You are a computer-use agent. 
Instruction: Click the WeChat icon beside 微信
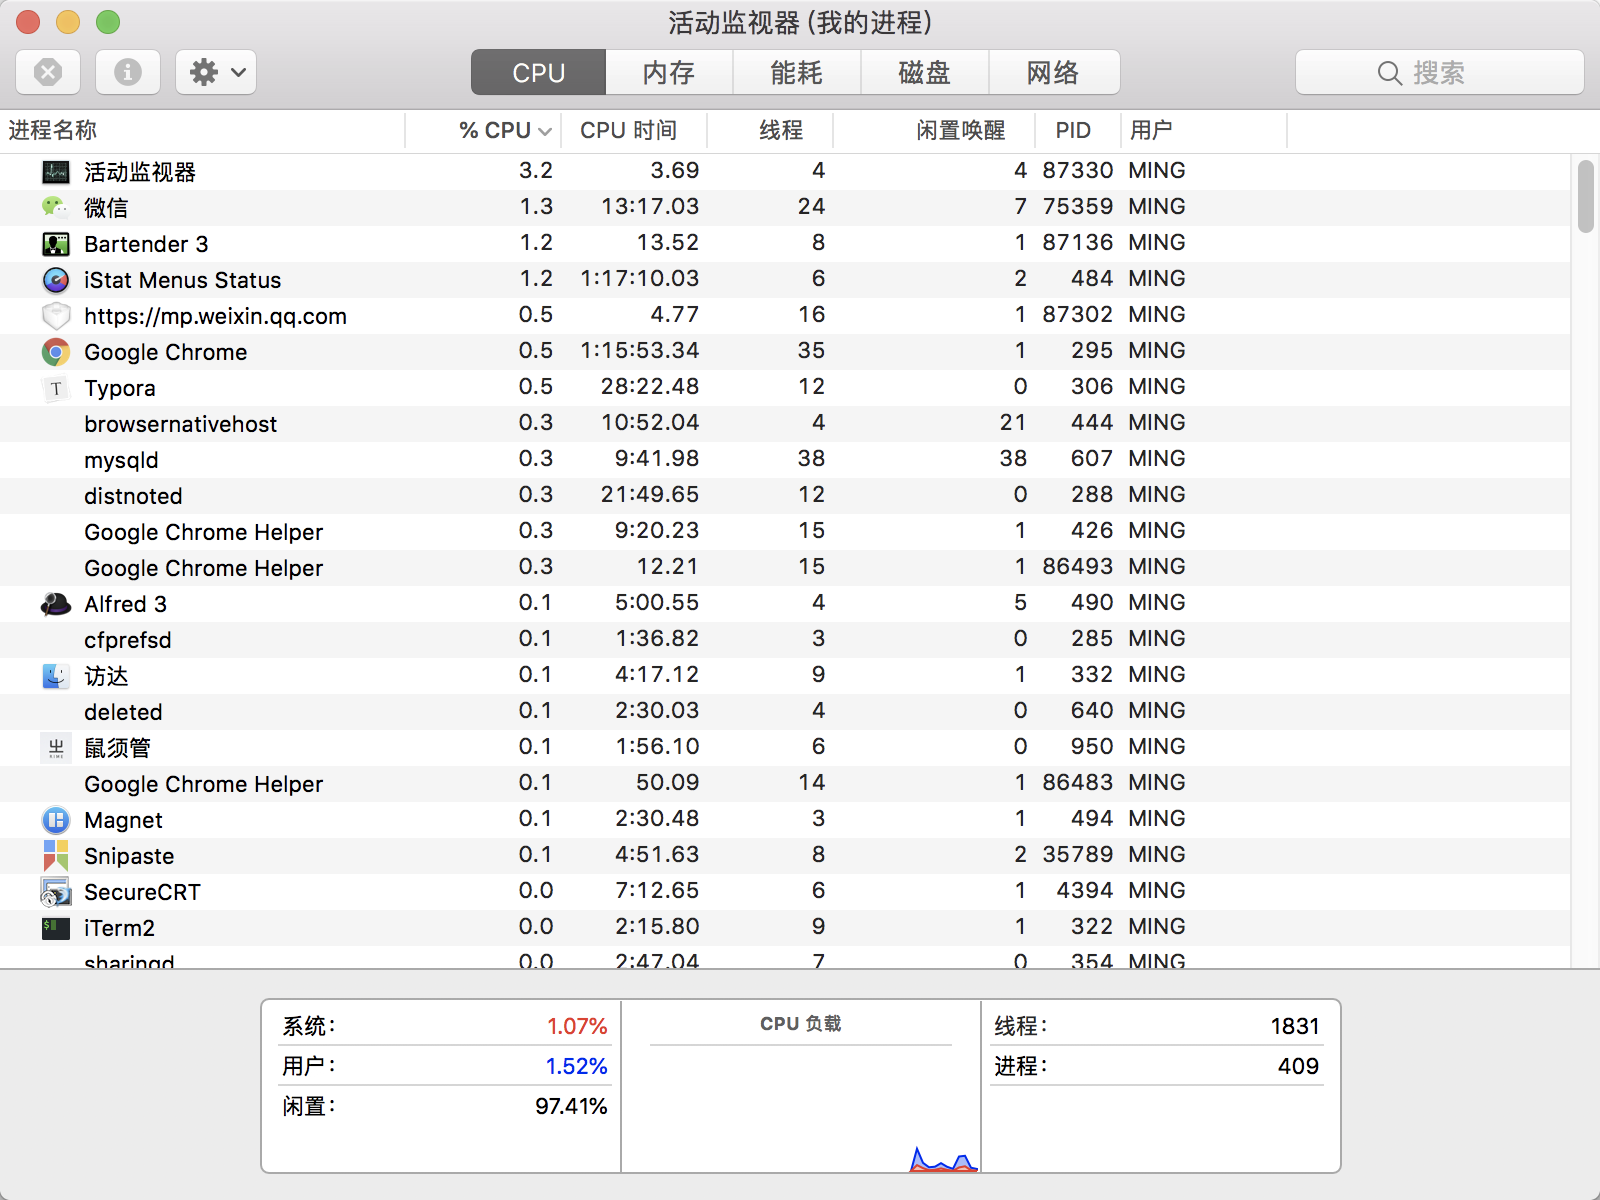(x=56, y=208)
